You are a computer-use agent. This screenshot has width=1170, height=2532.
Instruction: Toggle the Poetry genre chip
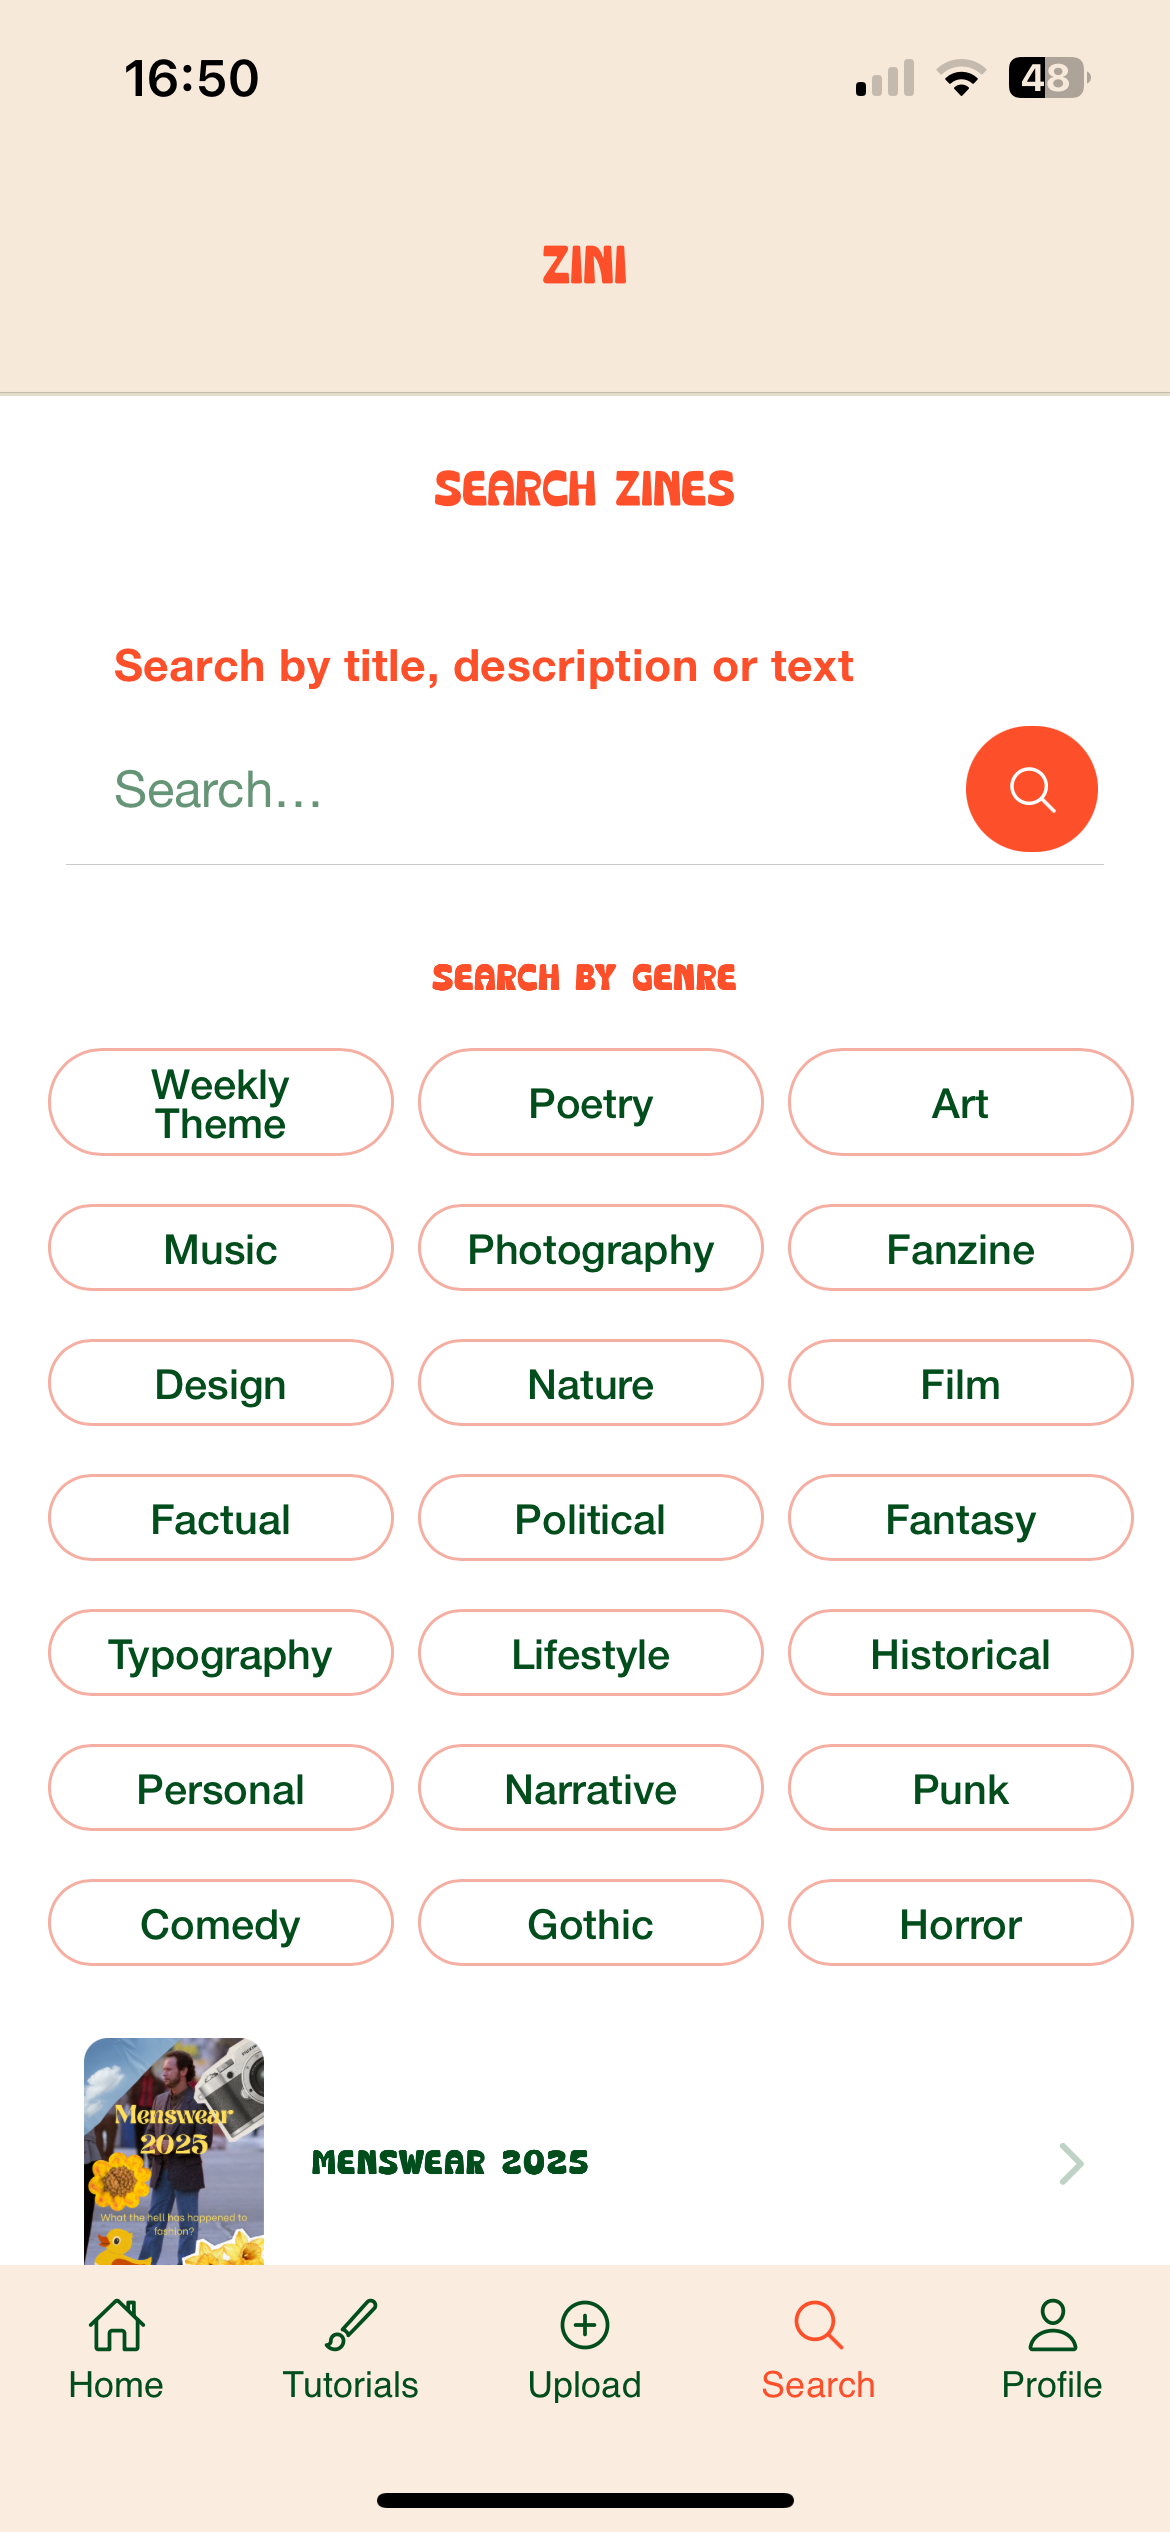[x=591, y=1102]
